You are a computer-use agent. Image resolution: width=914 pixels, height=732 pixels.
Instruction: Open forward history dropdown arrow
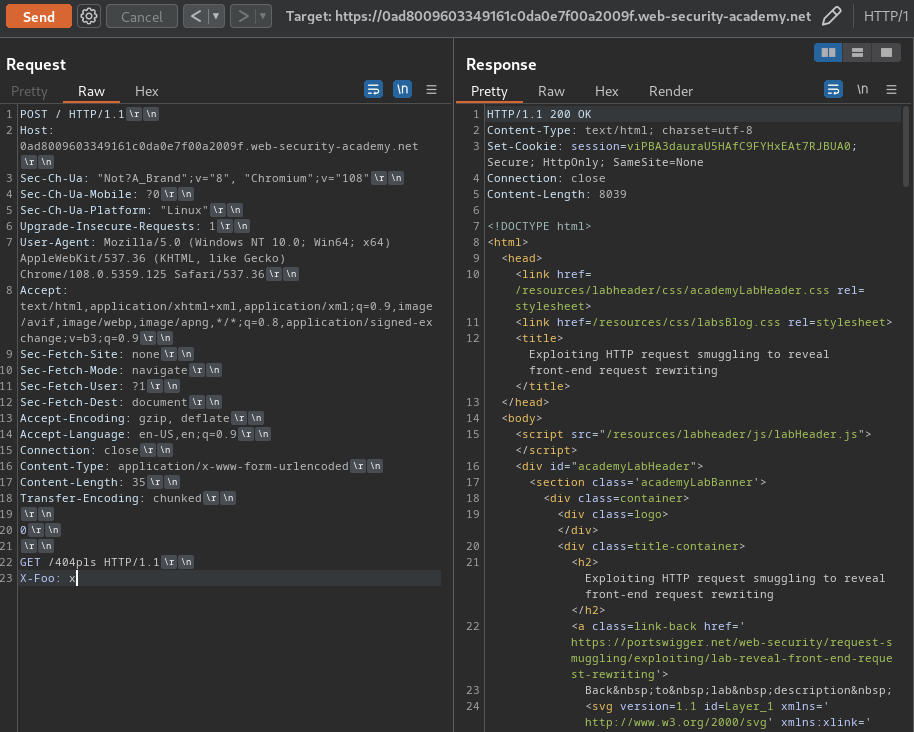click(263, 16)
